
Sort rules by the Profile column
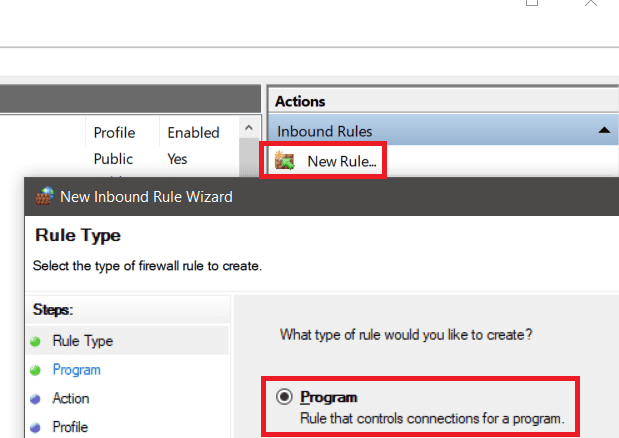pyautogui.click(x=114, y=133)
